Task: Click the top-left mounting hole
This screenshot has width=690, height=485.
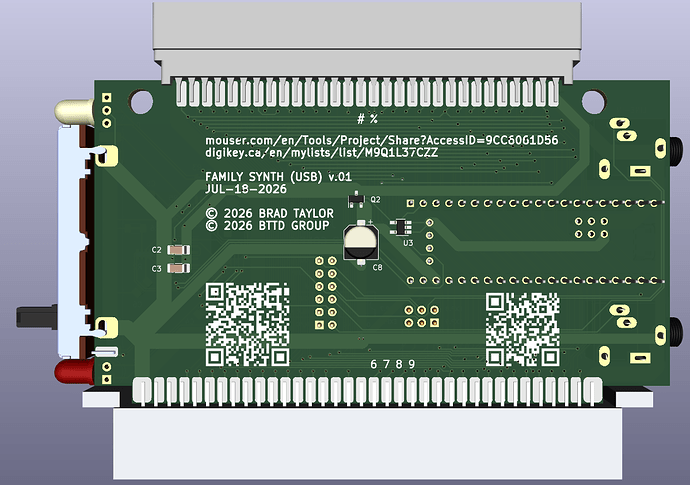Action: pyautogui.click(x=141, y=101)
